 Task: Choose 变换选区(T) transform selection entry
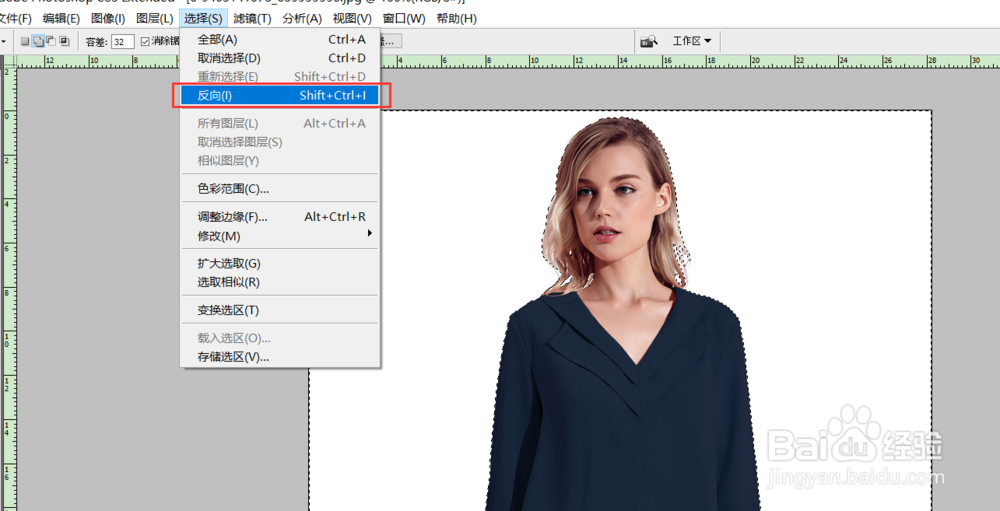click(x=281, y=310)
